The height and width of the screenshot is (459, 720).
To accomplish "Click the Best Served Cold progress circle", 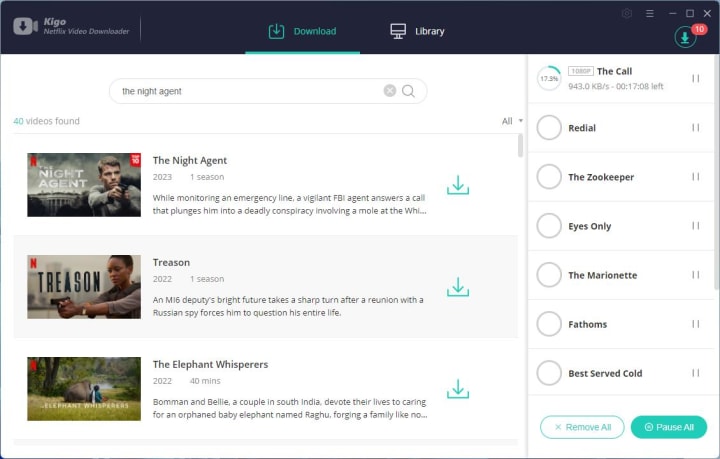I will coord(549,373).
